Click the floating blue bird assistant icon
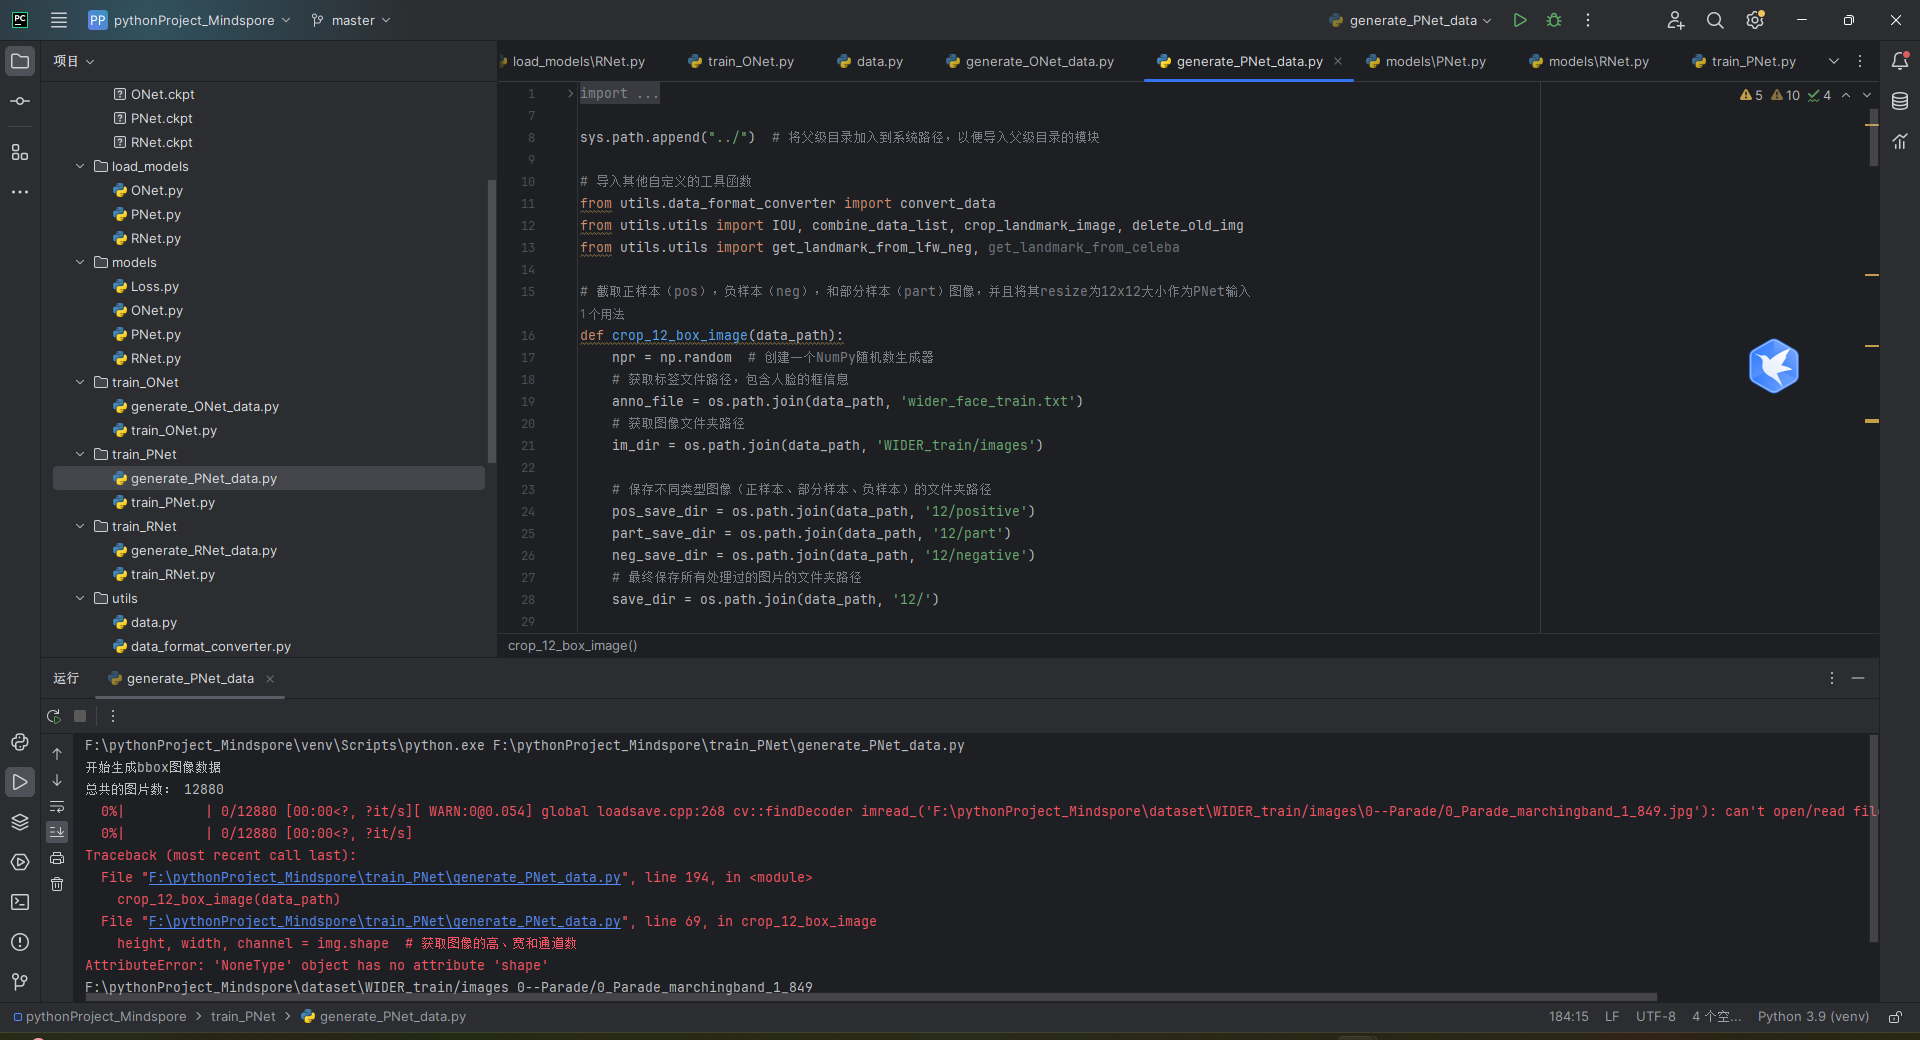This screenshot has width=1920, height=1040. pos(1774,366)
